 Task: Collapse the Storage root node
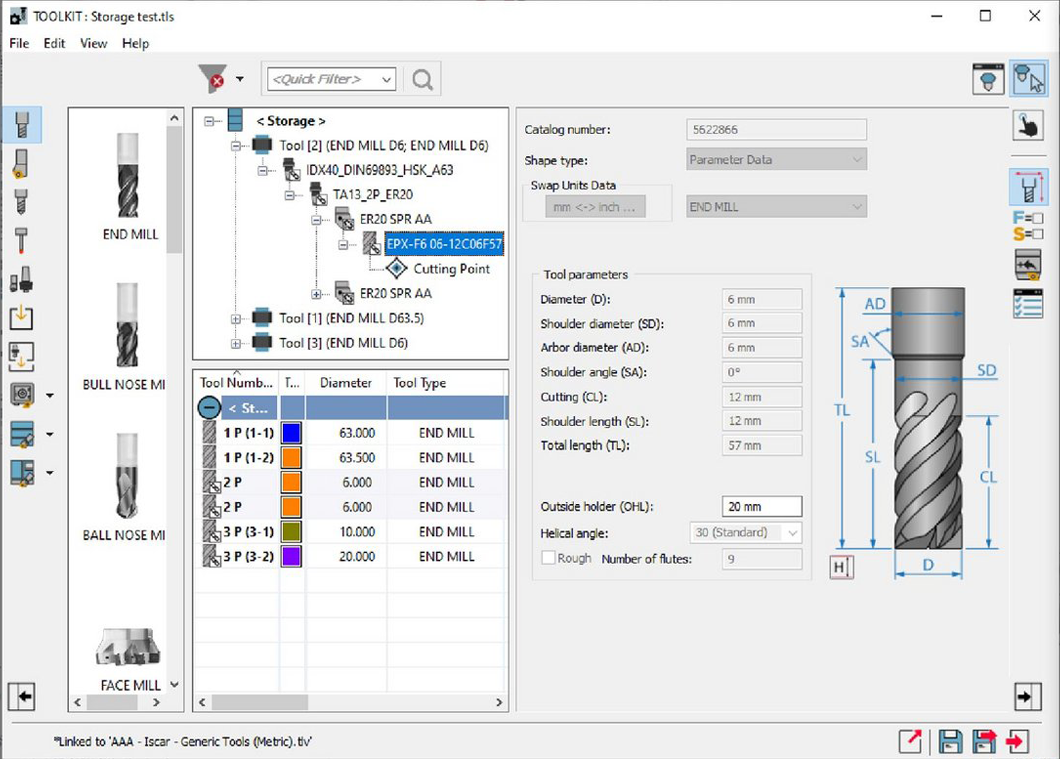click(x=210, y=121)
